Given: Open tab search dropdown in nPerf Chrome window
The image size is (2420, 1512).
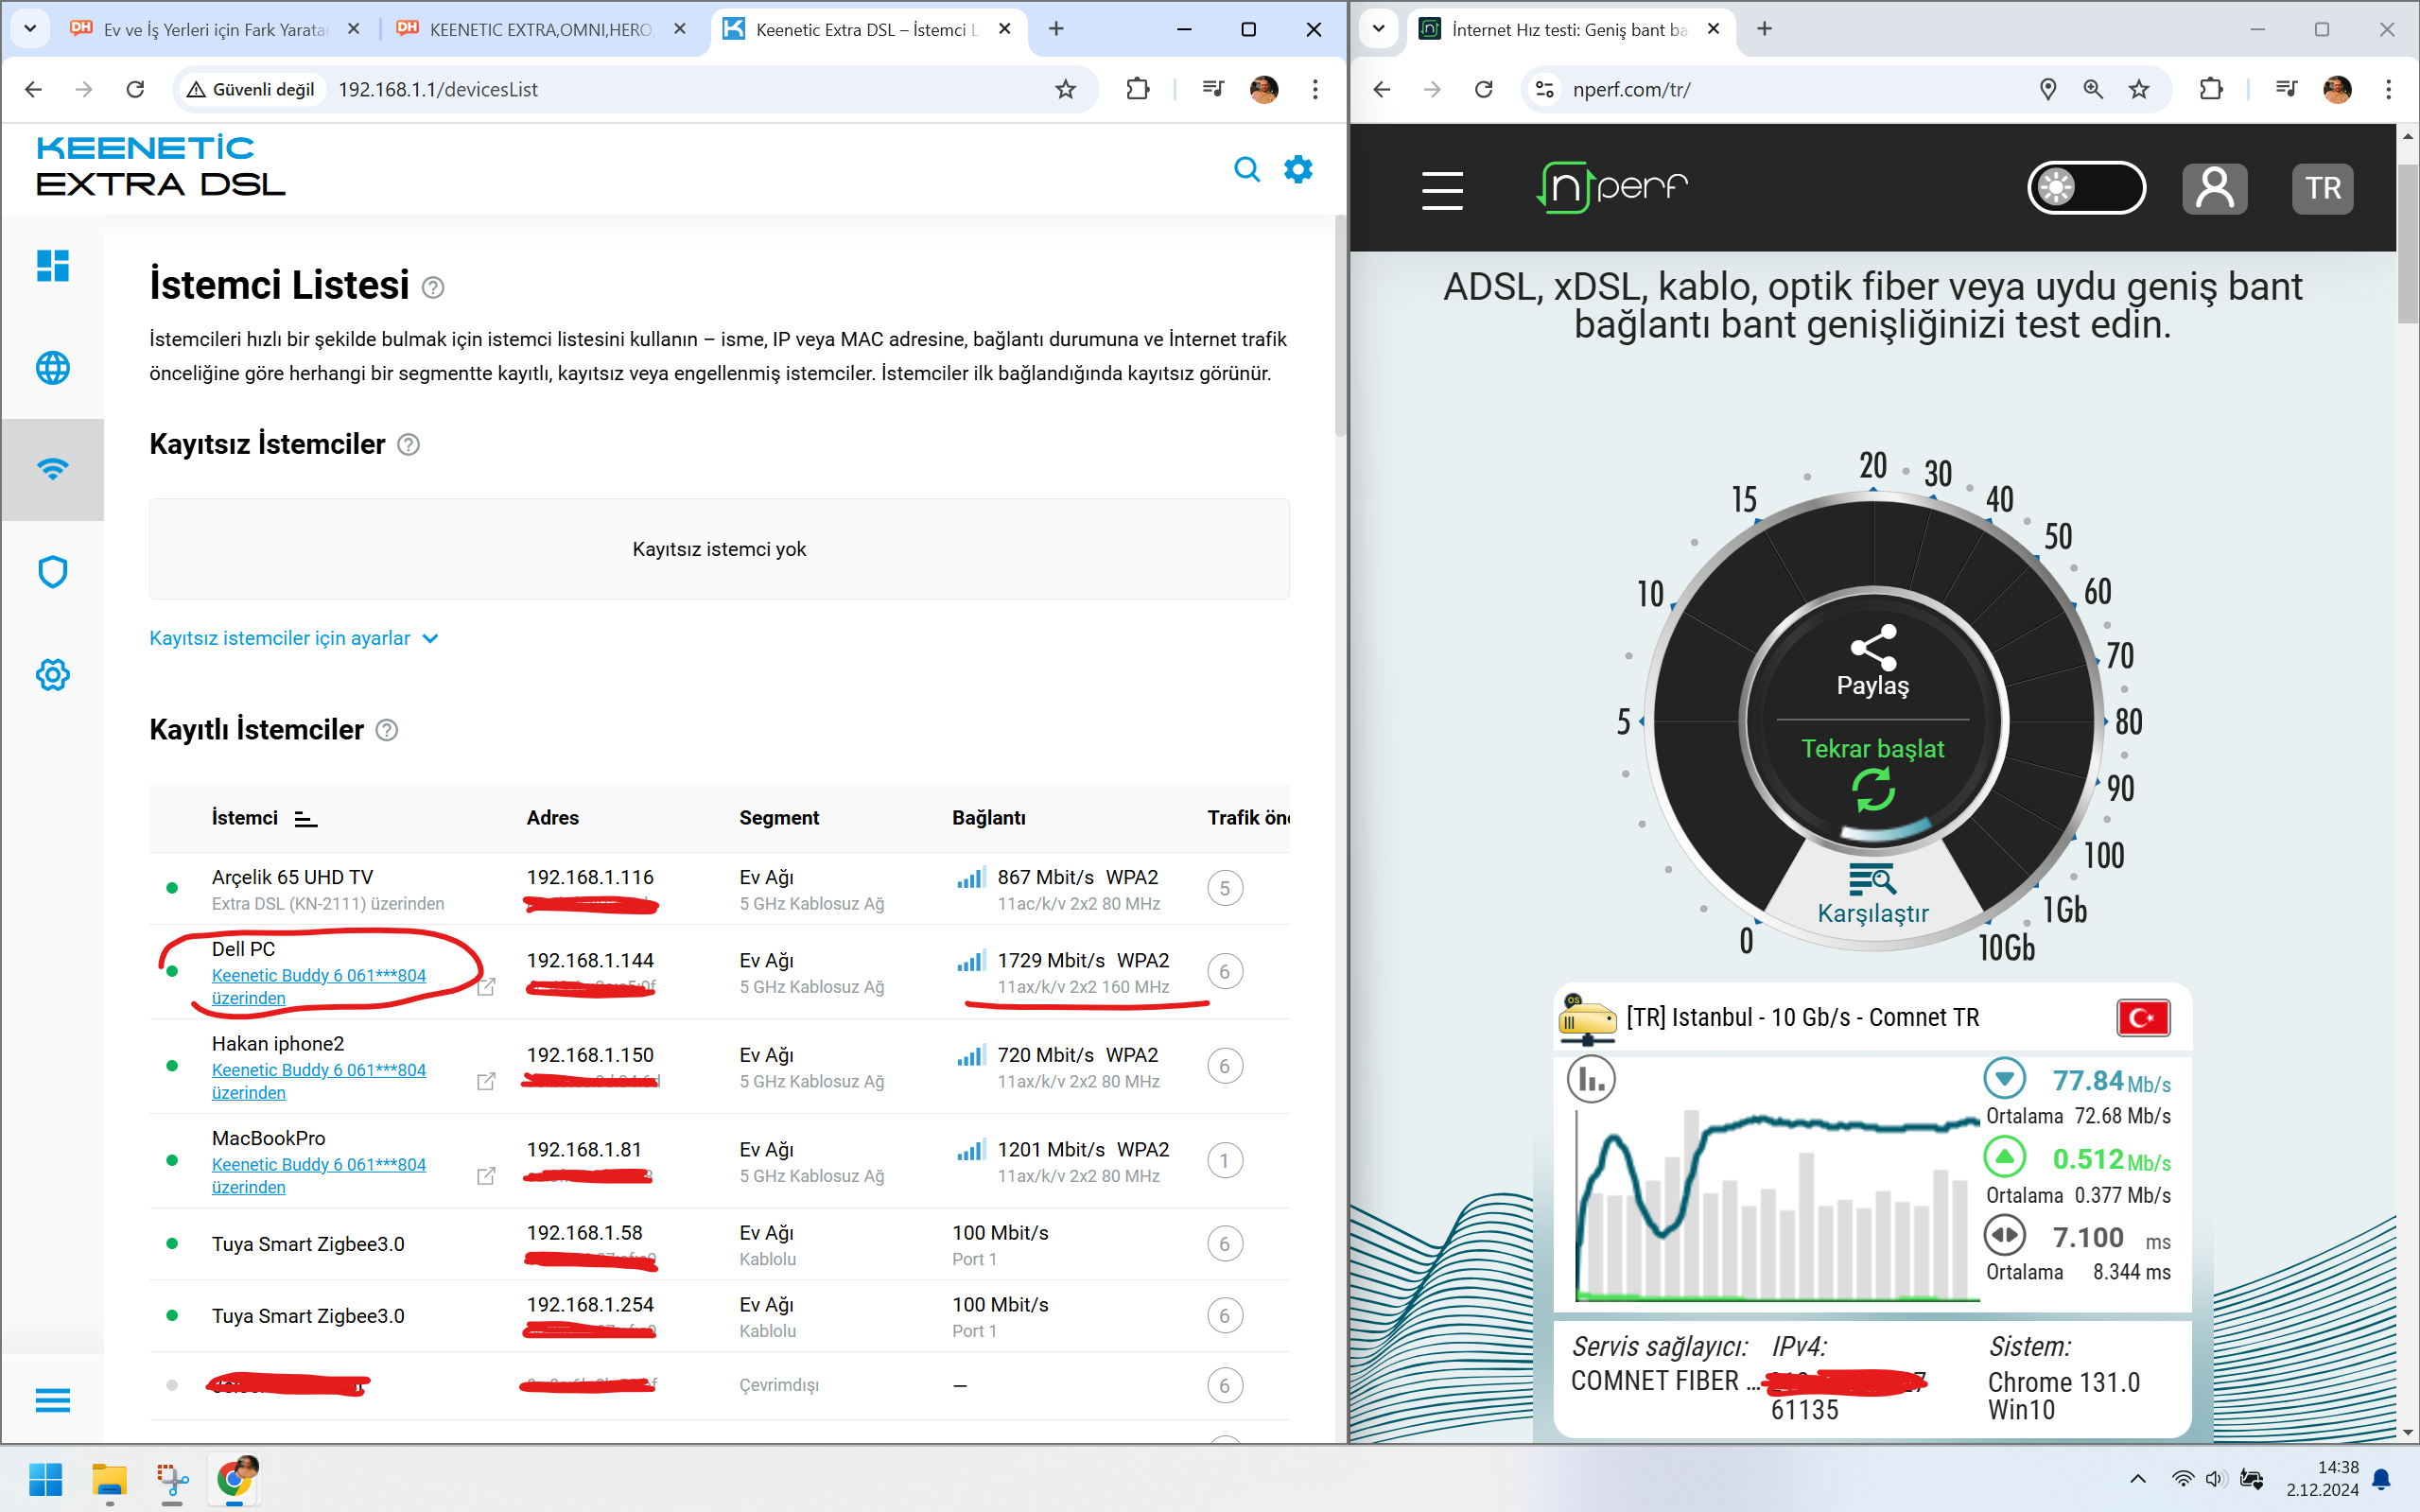Looking at the screenshot, I should coord(1379,29).
